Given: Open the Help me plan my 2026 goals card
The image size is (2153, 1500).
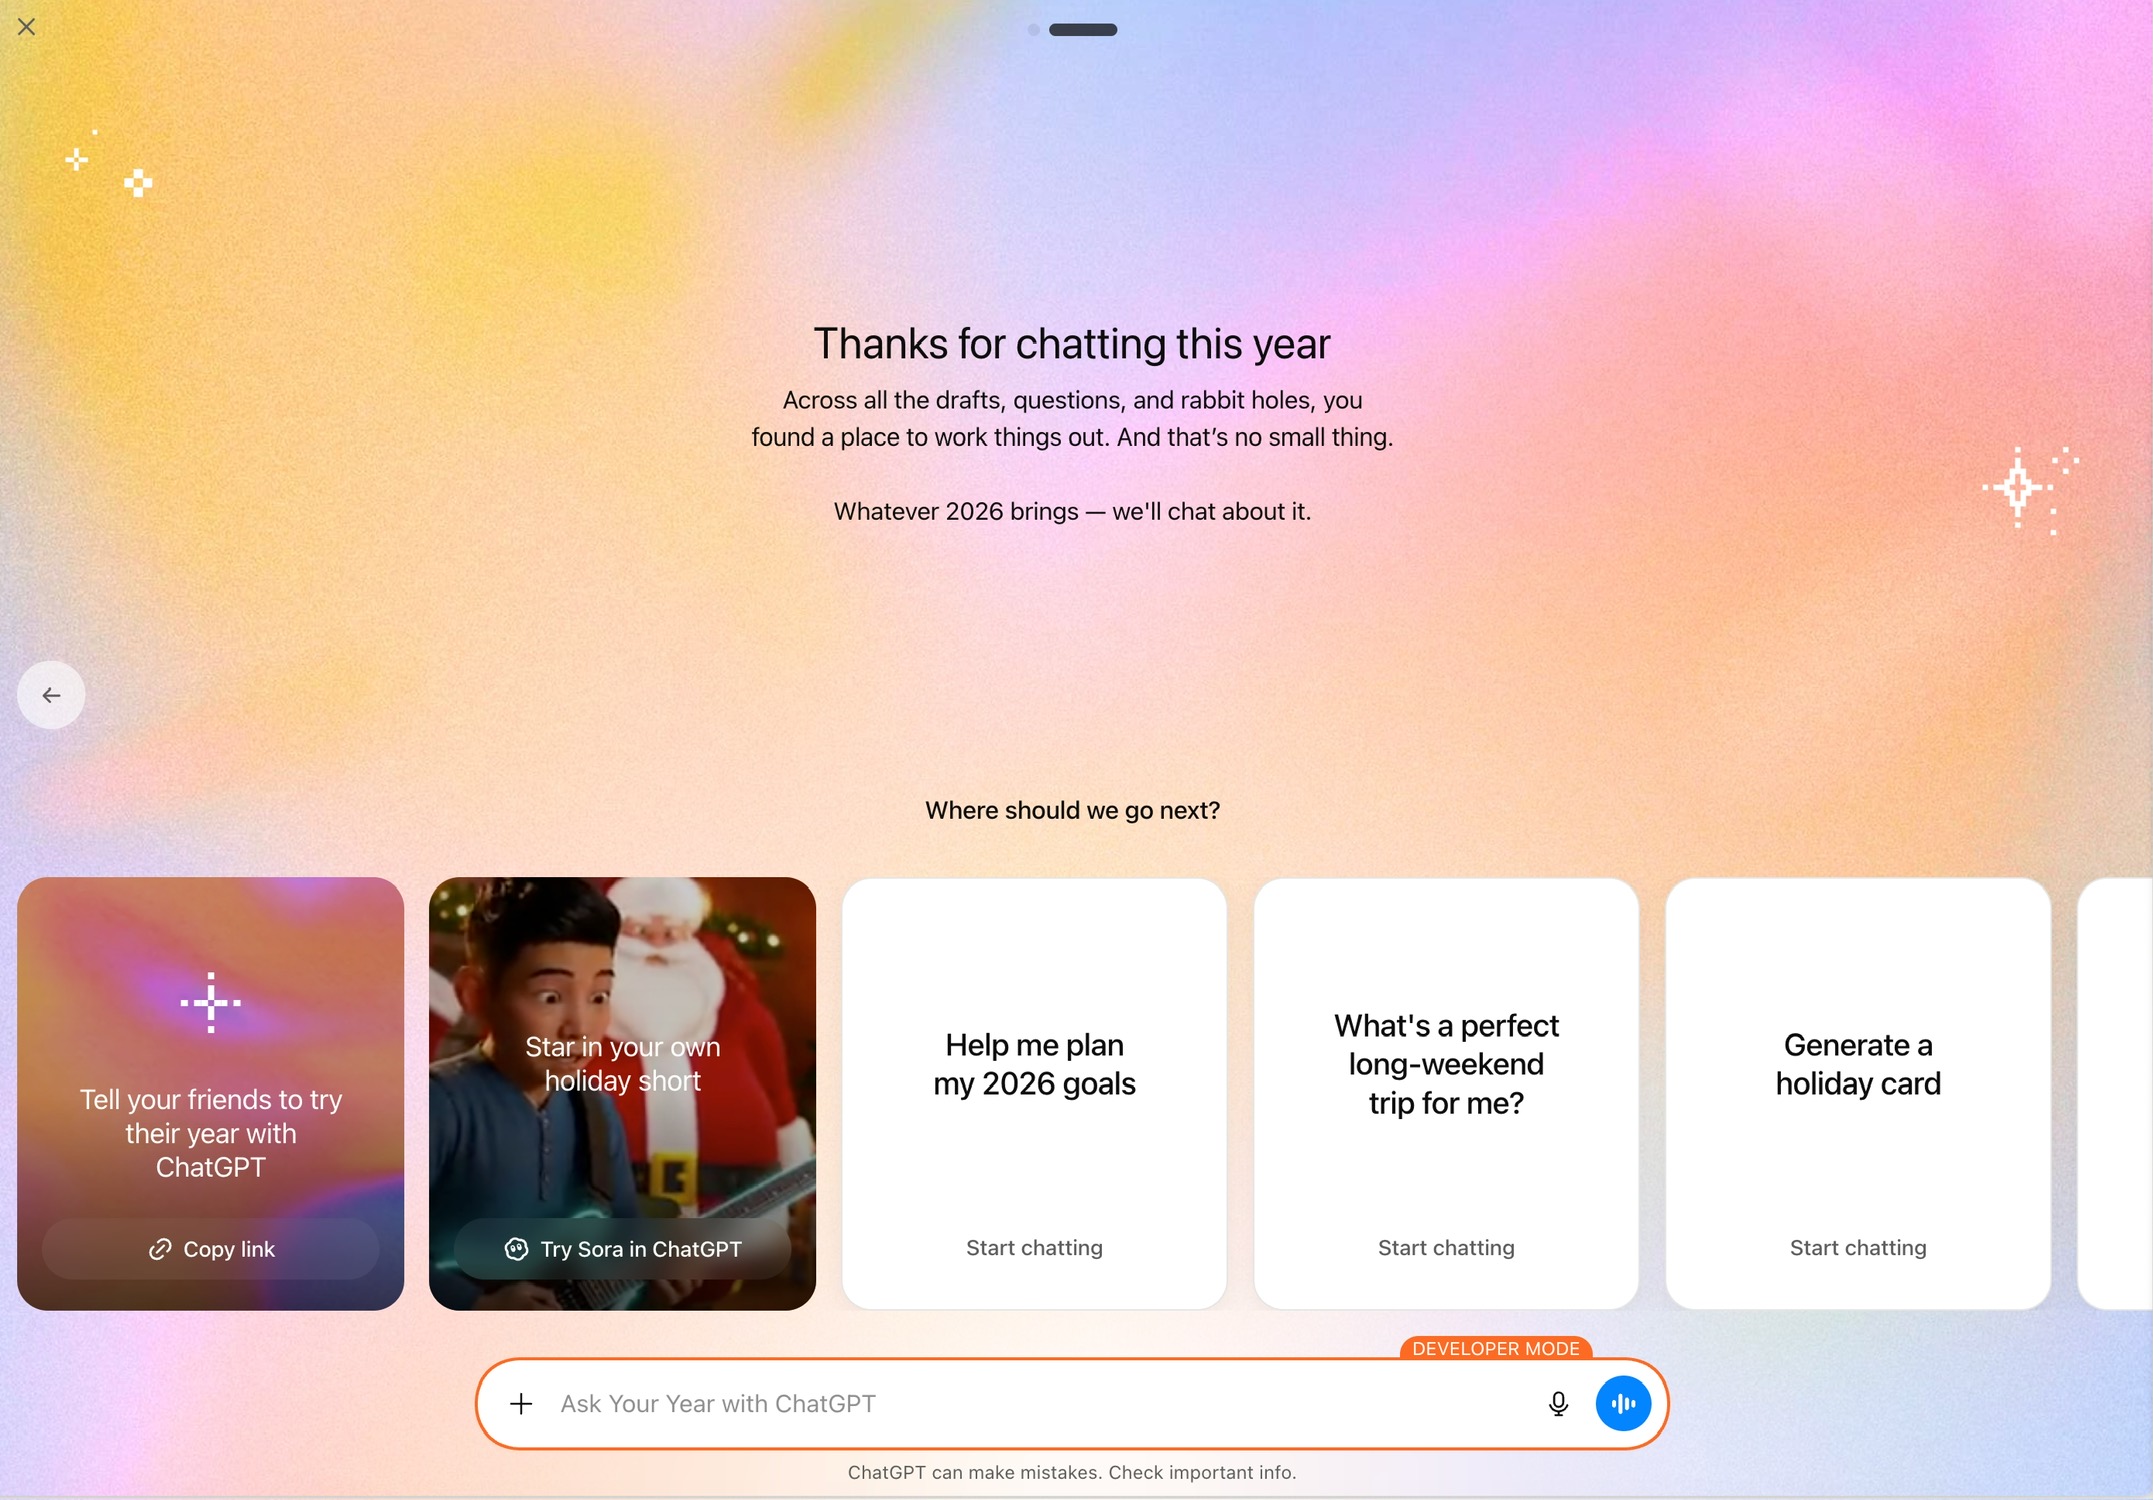Looking at the screenshot, I should [x=1035, y=1094].
